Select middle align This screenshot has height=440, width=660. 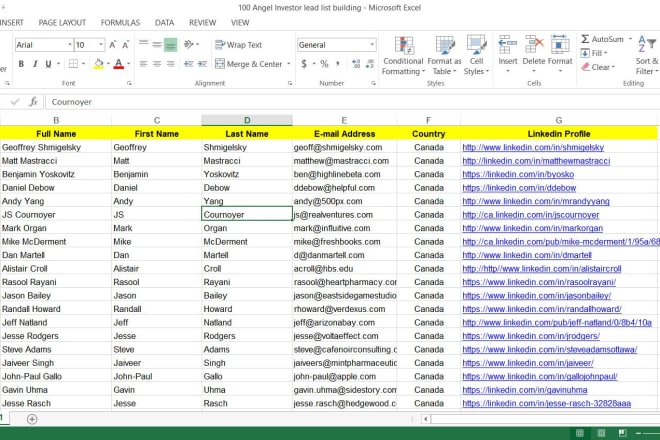click(157, 45)
